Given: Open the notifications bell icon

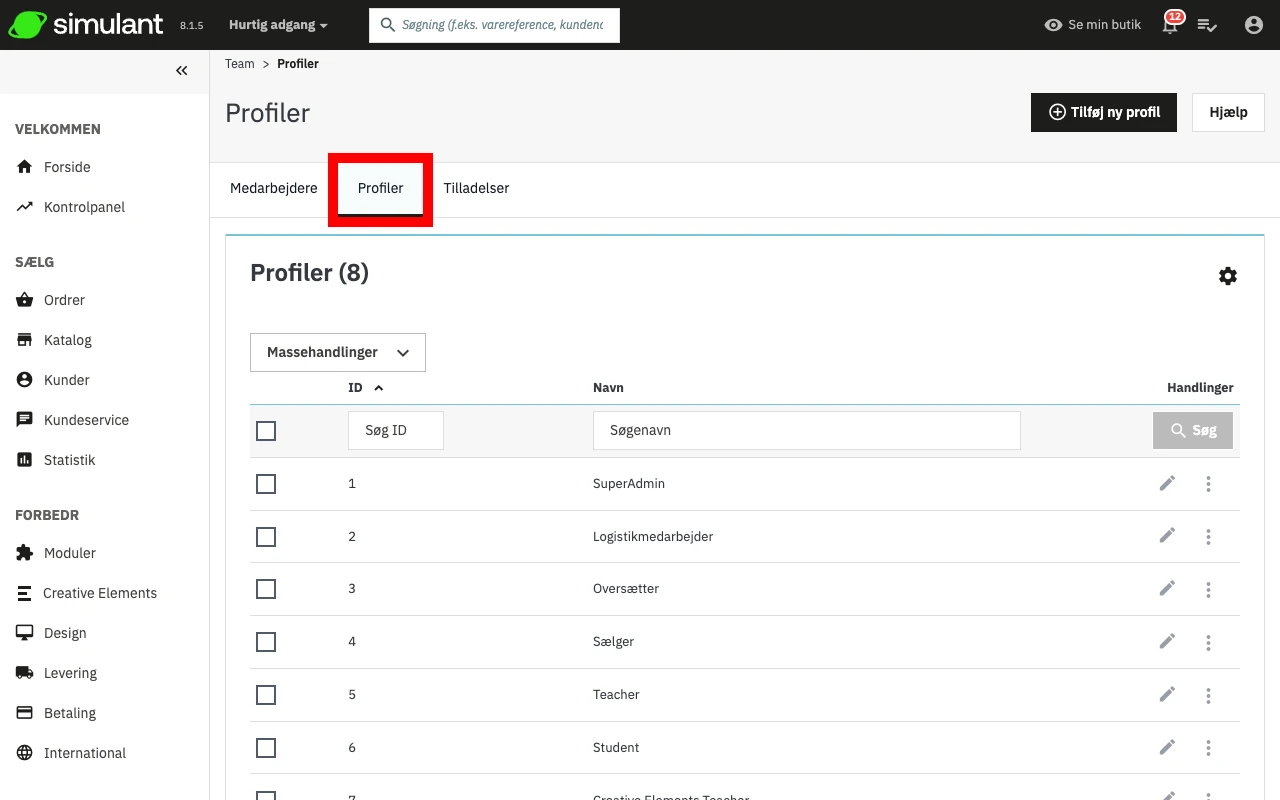Looking at the screenshot, I should pyautogui.click(x=1170, y=26).
